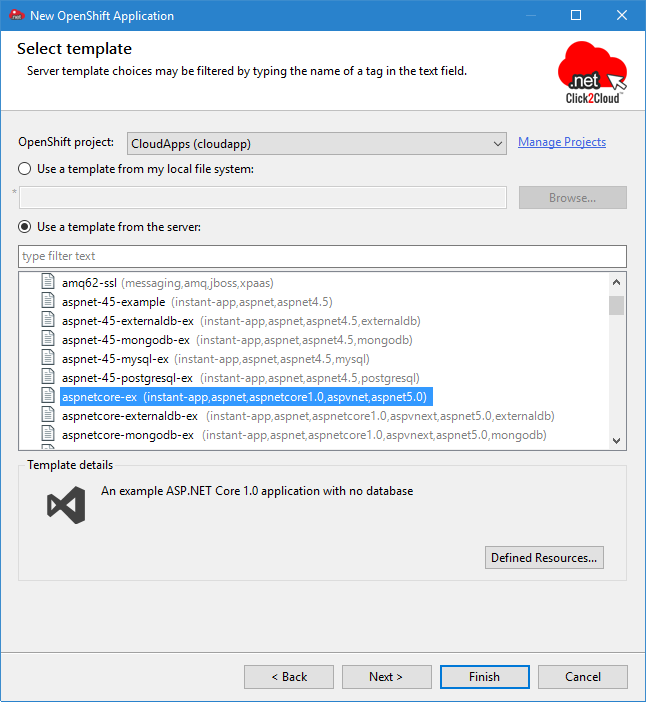Click the aspnetcore-externaldb-ex template icon
The image size is (646, 702).
[x=48, y=415]
